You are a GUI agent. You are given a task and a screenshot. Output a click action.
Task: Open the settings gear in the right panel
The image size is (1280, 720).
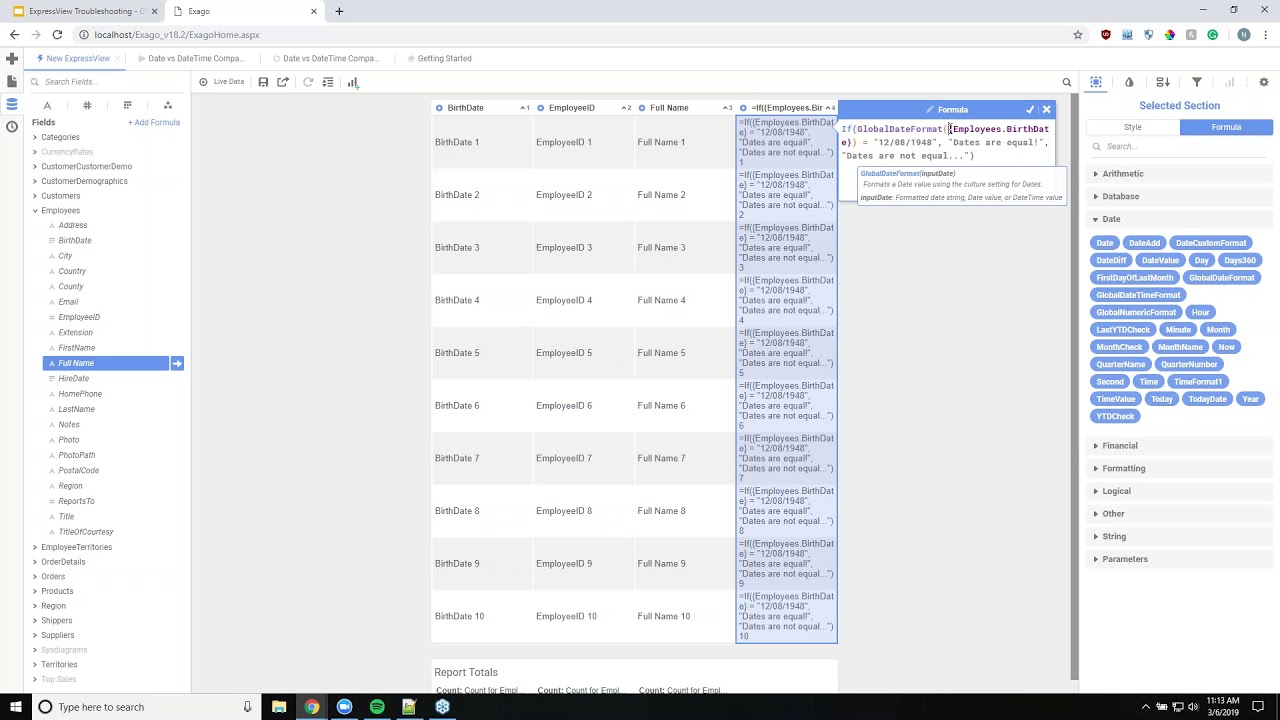(1264, 82)
